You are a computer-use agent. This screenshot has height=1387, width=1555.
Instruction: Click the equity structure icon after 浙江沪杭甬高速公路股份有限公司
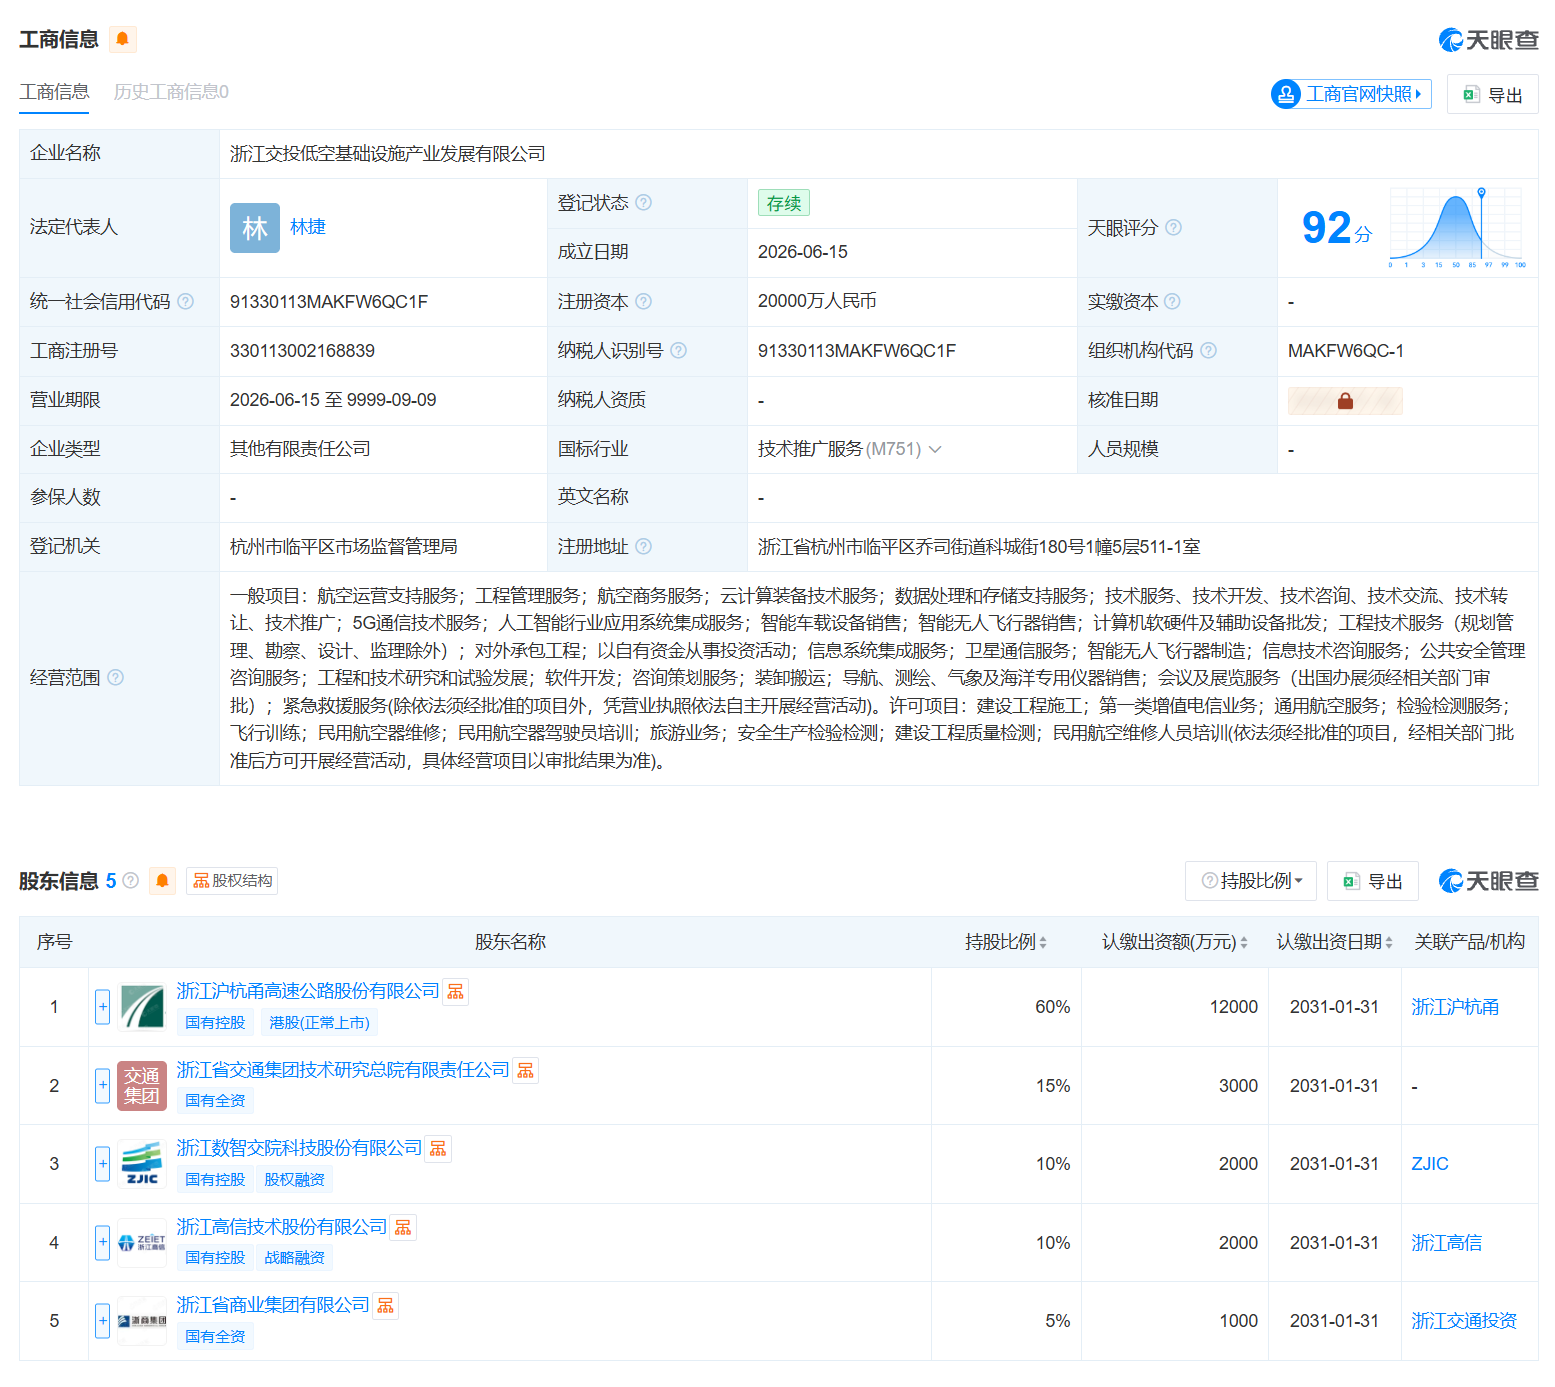[x=456, y=991]
